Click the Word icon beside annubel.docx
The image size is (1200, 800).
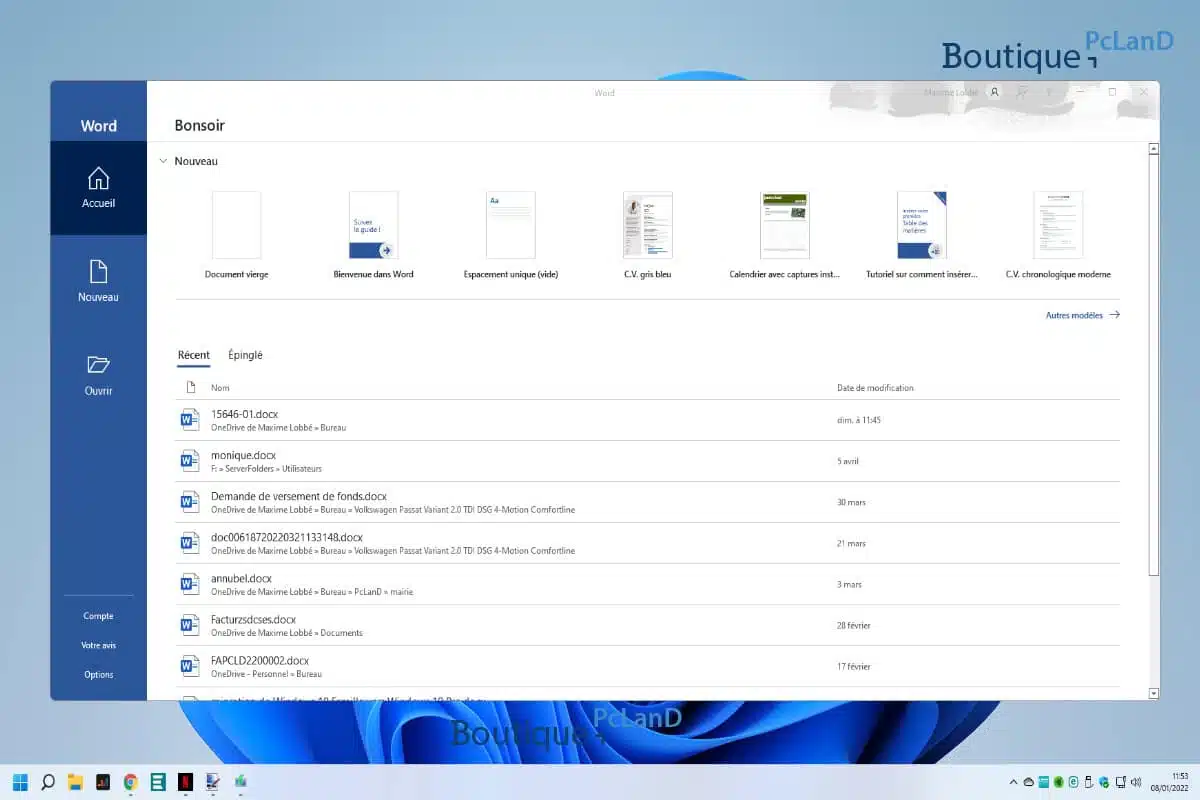[x=189, y=583]
